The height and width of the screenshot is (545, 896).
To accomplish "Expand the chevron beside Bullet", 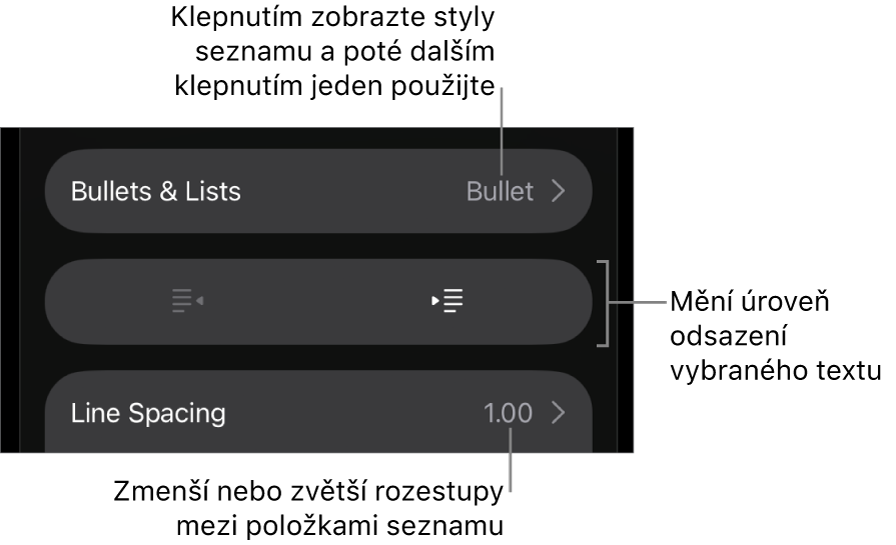I will coord(558,191).
